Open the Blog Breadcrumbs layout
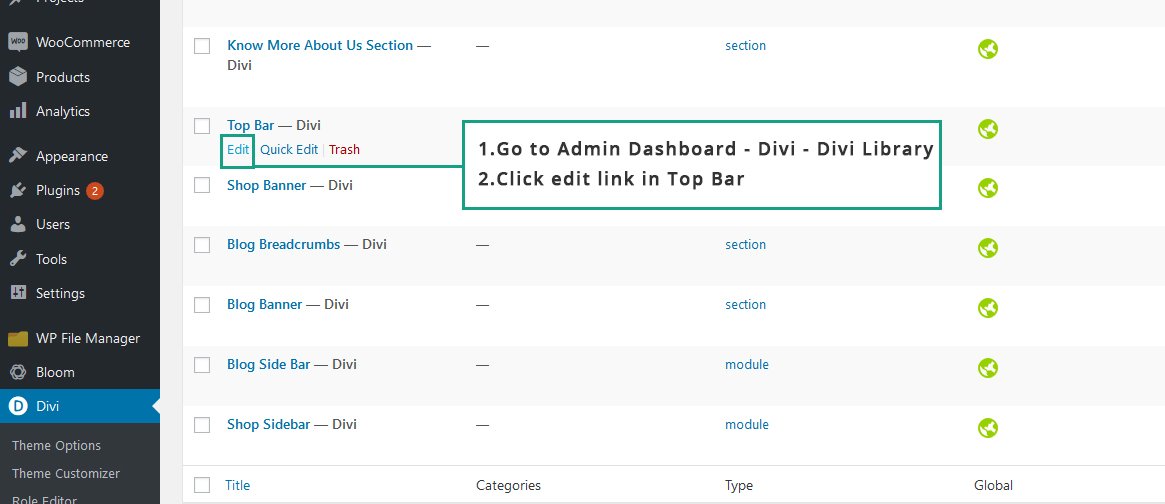 point(284,245)
